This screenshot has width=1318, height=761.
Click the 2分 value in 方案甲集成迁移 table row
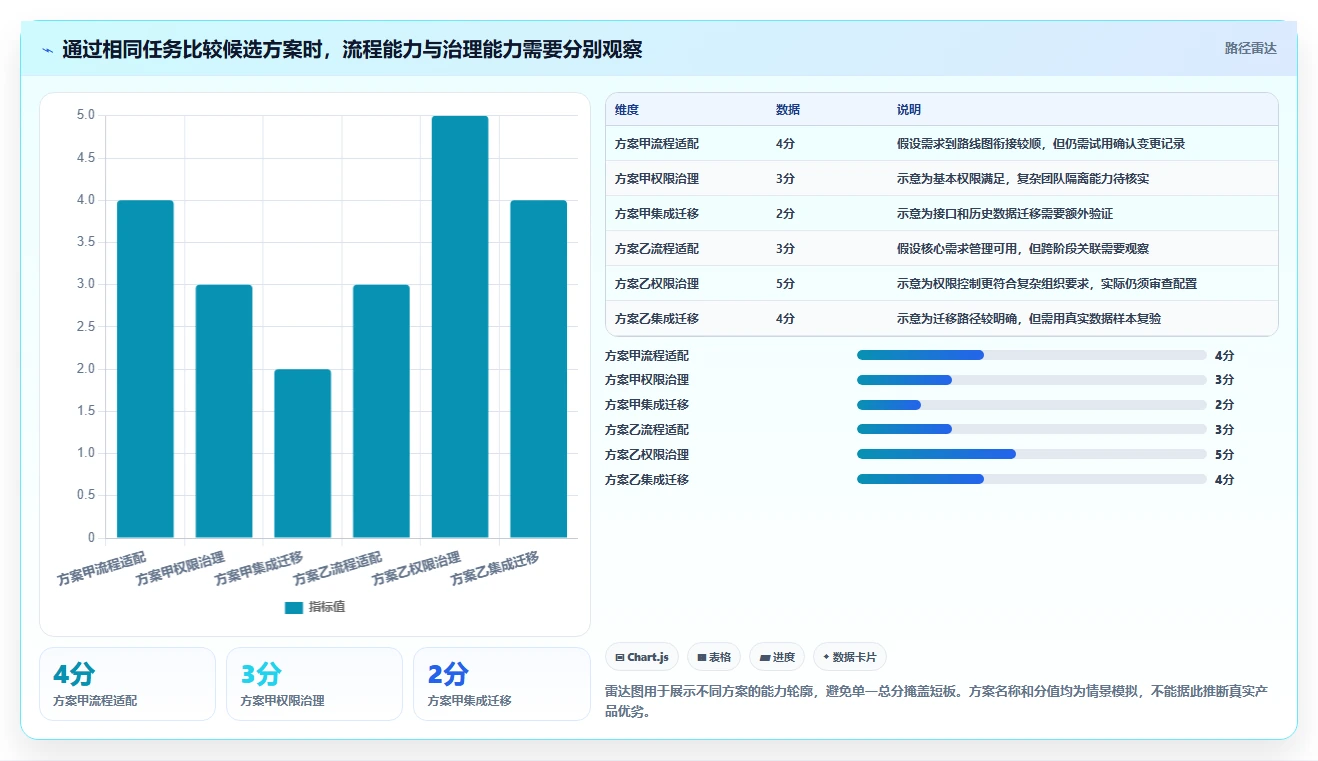[x=785, y=214]
